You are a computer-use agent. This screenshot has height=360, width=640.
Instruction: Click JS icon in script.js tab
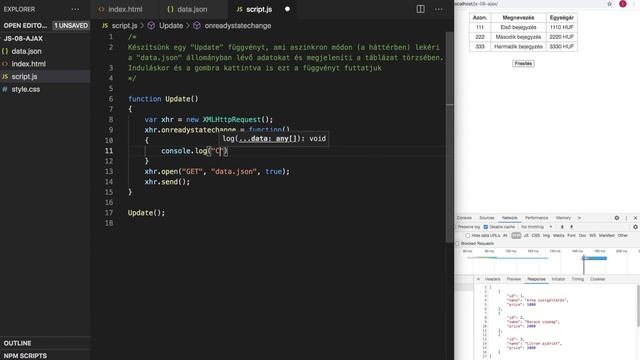[240, 9]
